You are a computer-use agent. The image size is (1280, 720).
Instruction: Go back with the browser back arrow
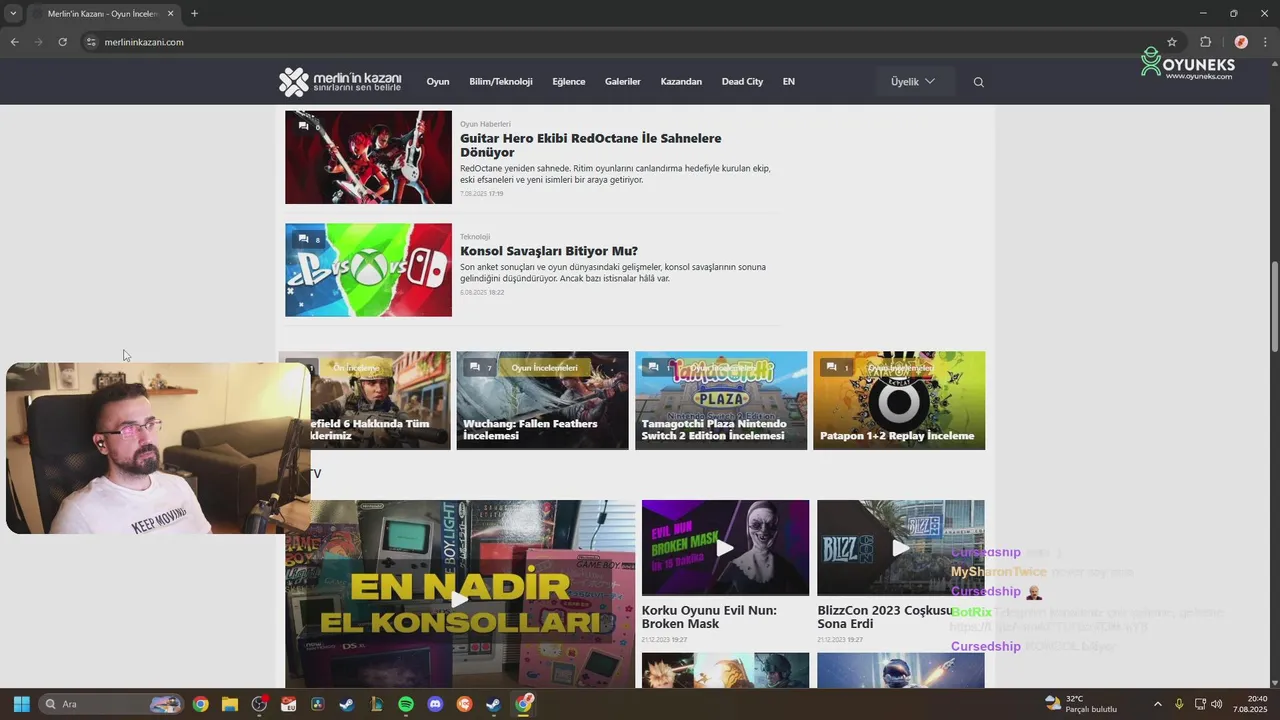(14, 42)
